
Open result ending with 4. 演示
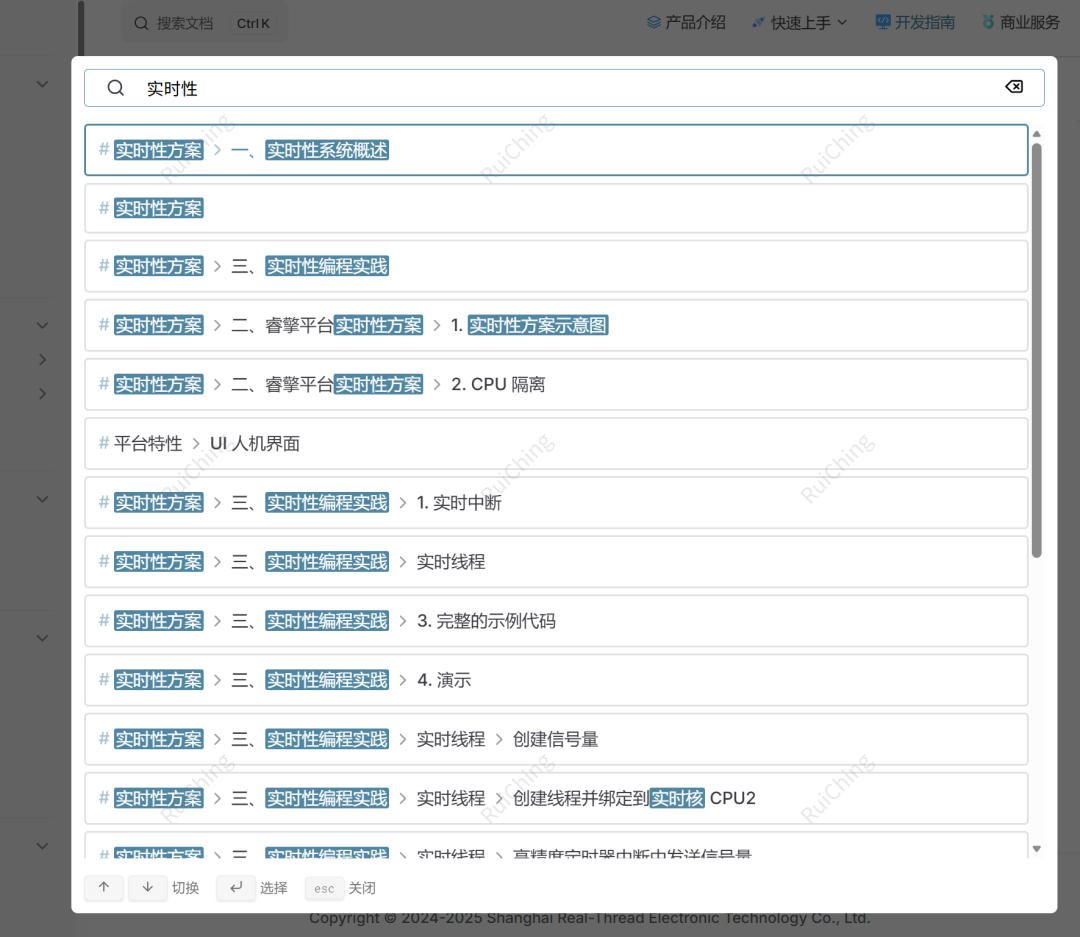pyautogui.click(x=556, y=680)
